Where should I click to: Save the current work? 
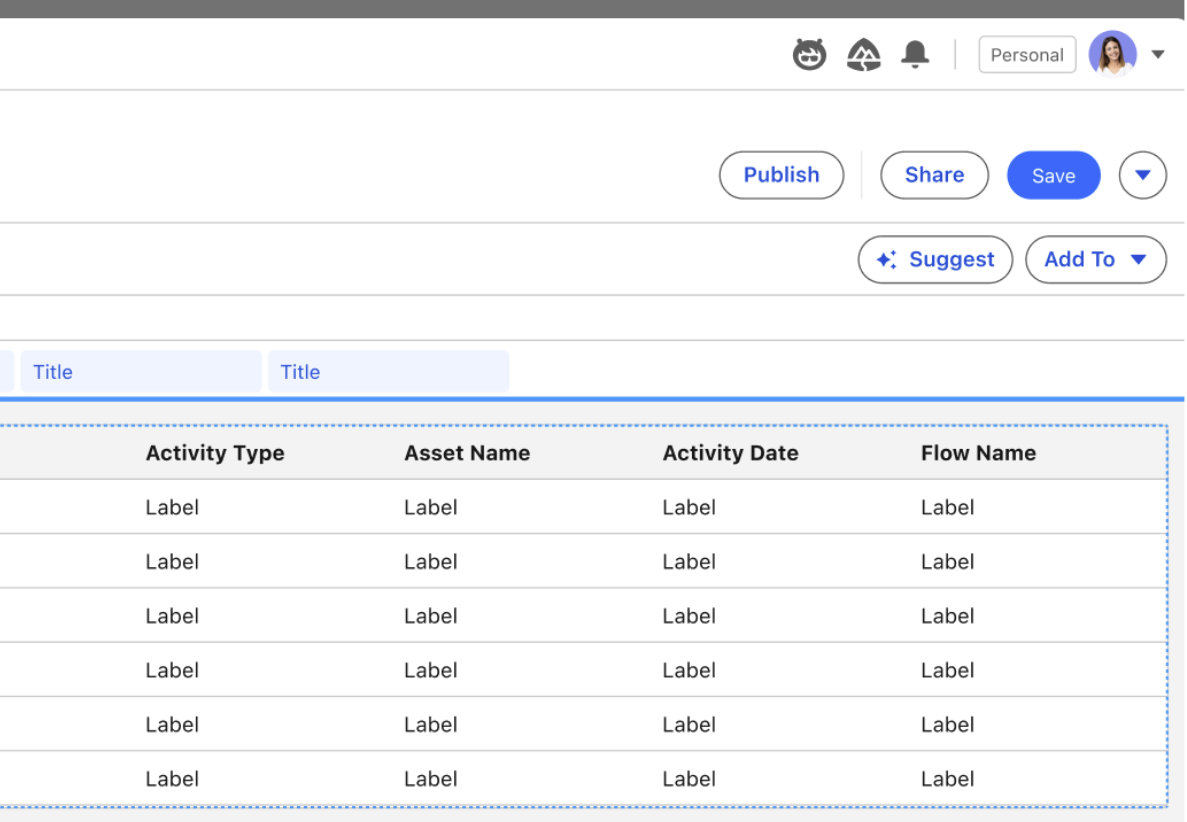[x=1053, y=175]
